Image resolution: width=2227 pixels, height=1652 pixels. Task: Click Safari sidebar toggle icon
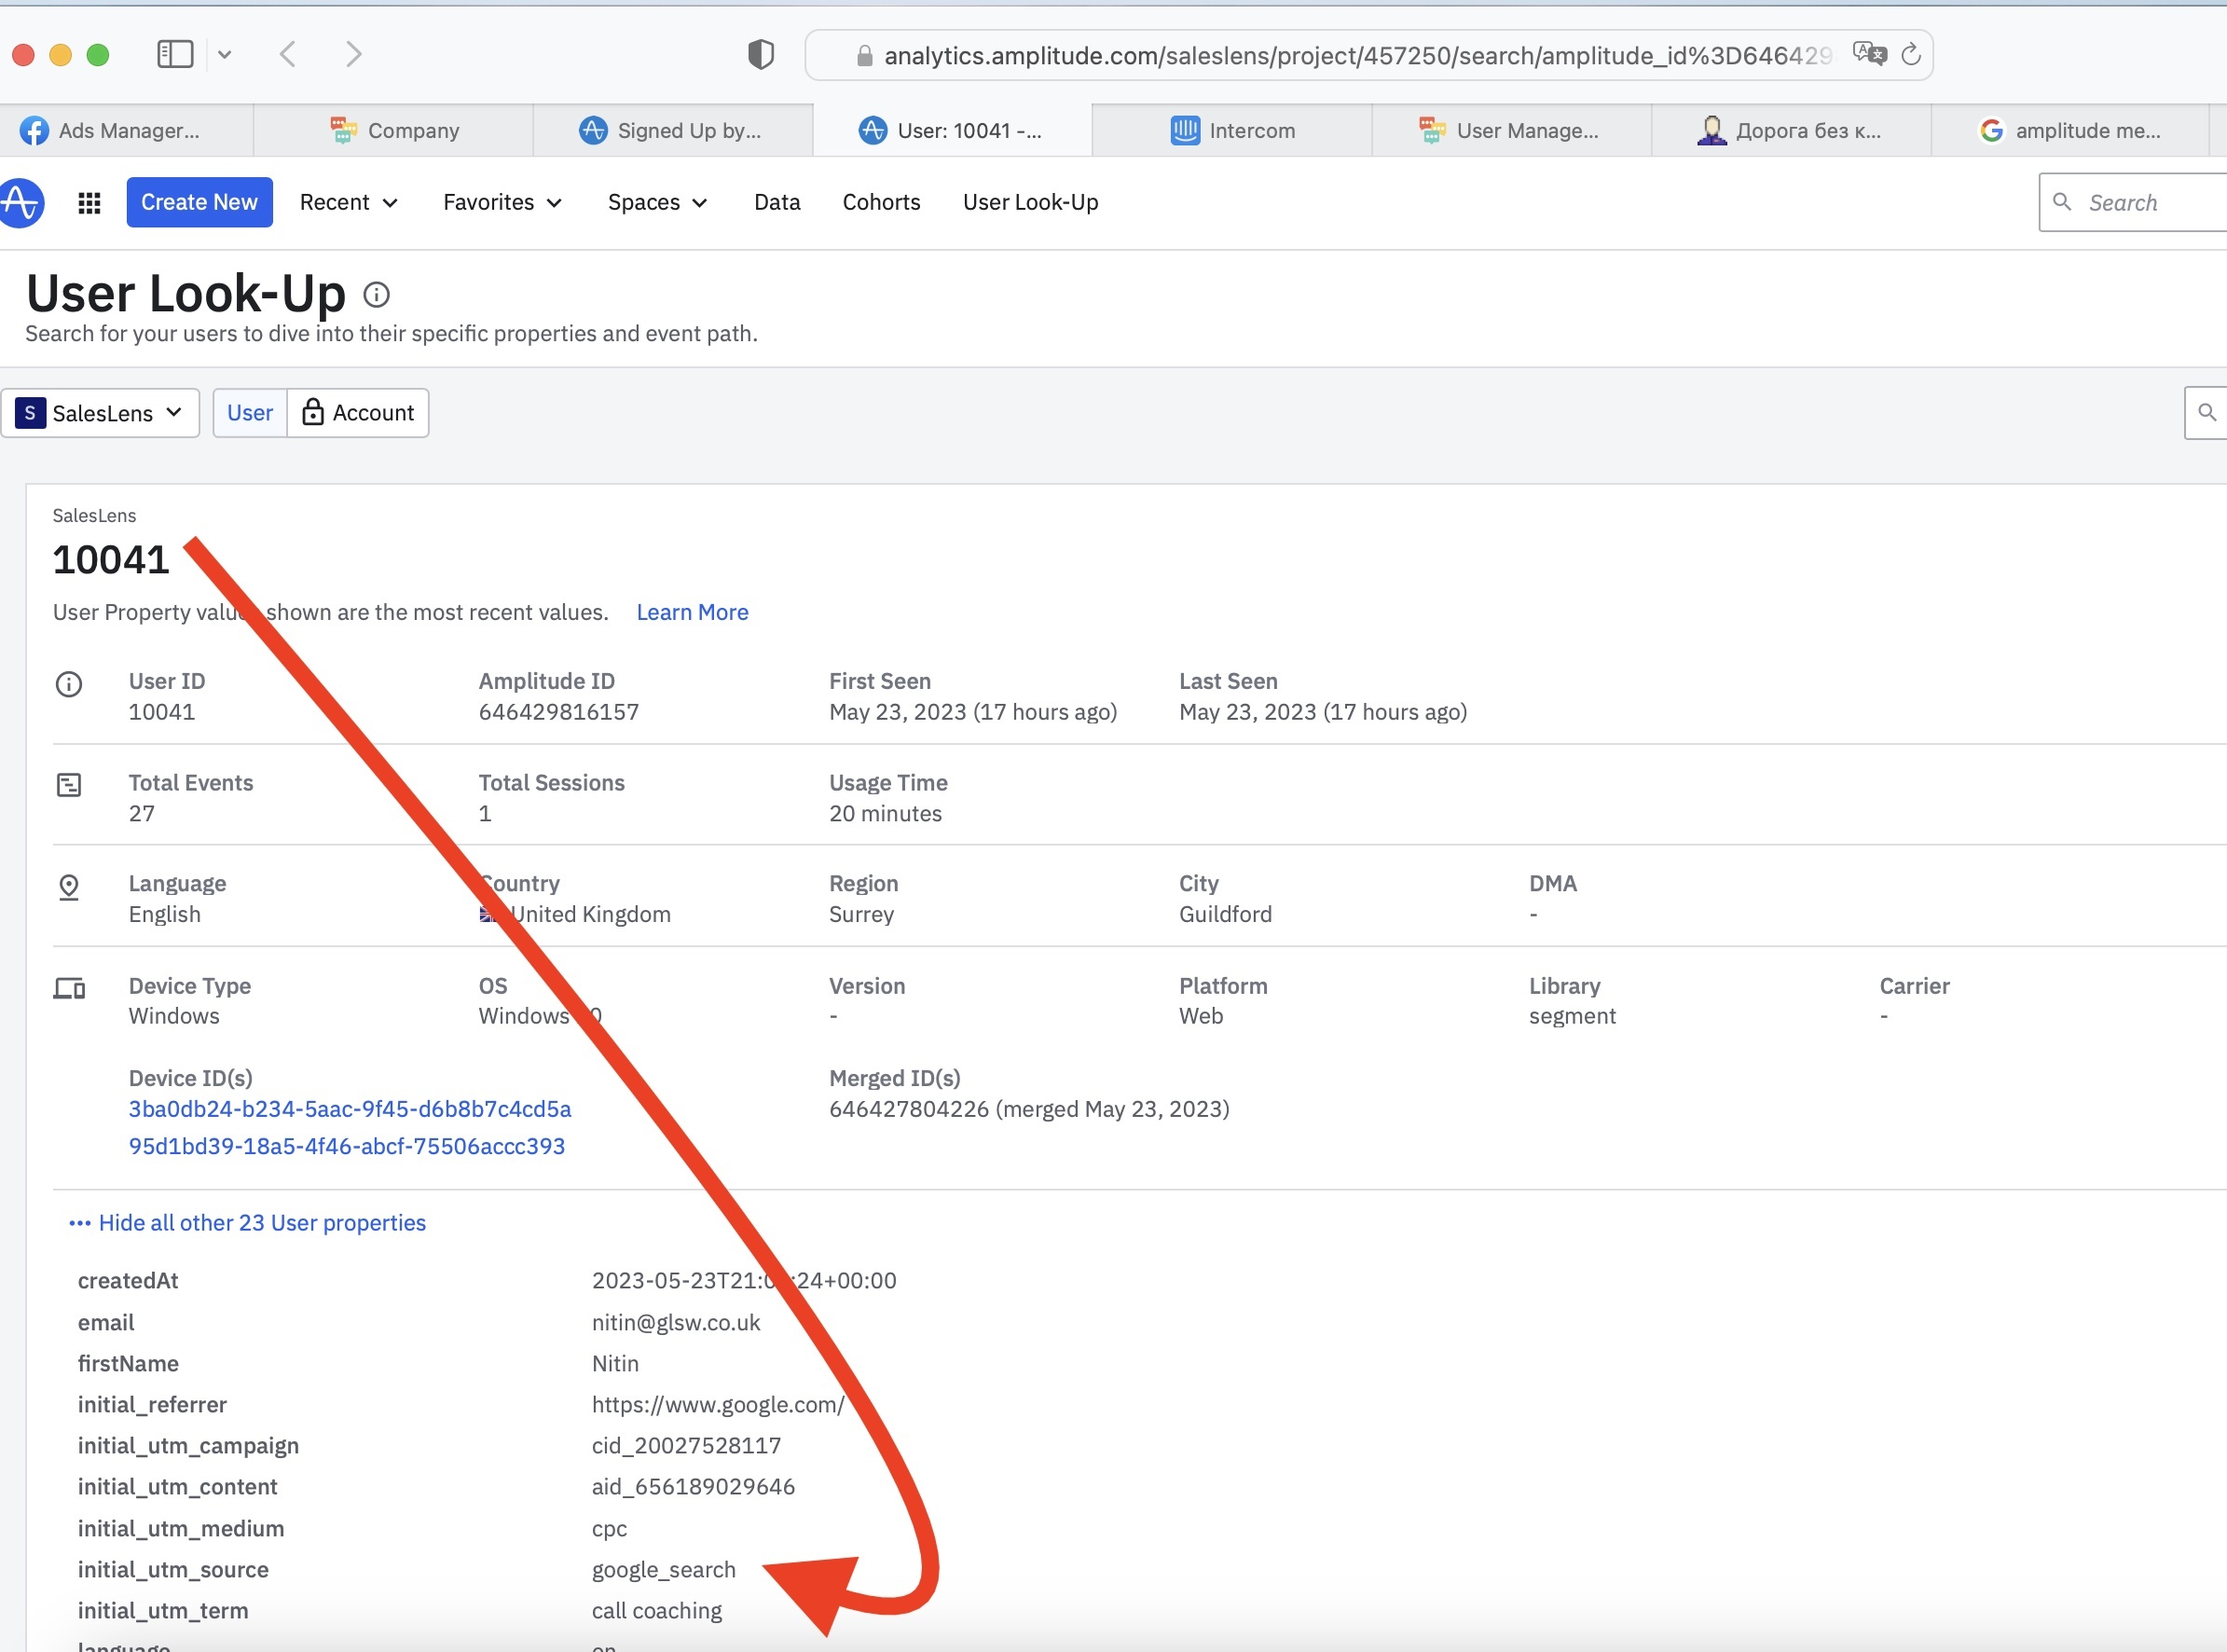point(175,54)
